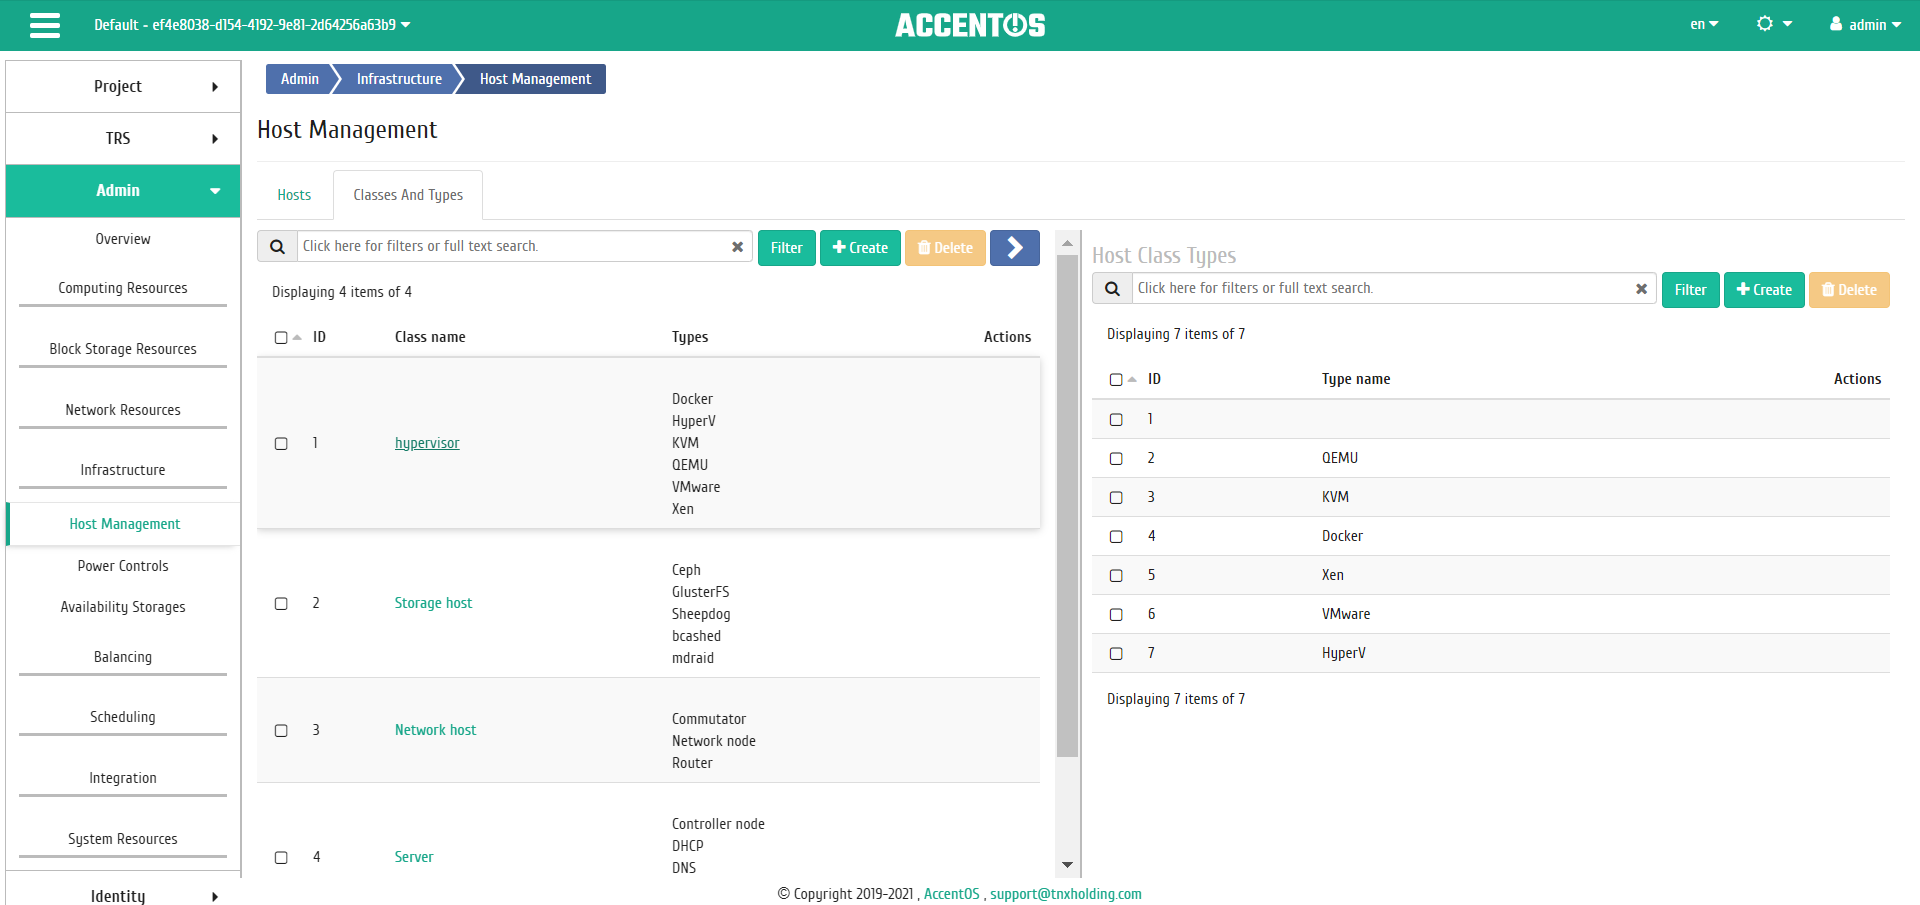Open Overview in the sidebar
The width and height of the screenshot is (1920, 905).
click(x=123, y=239)
